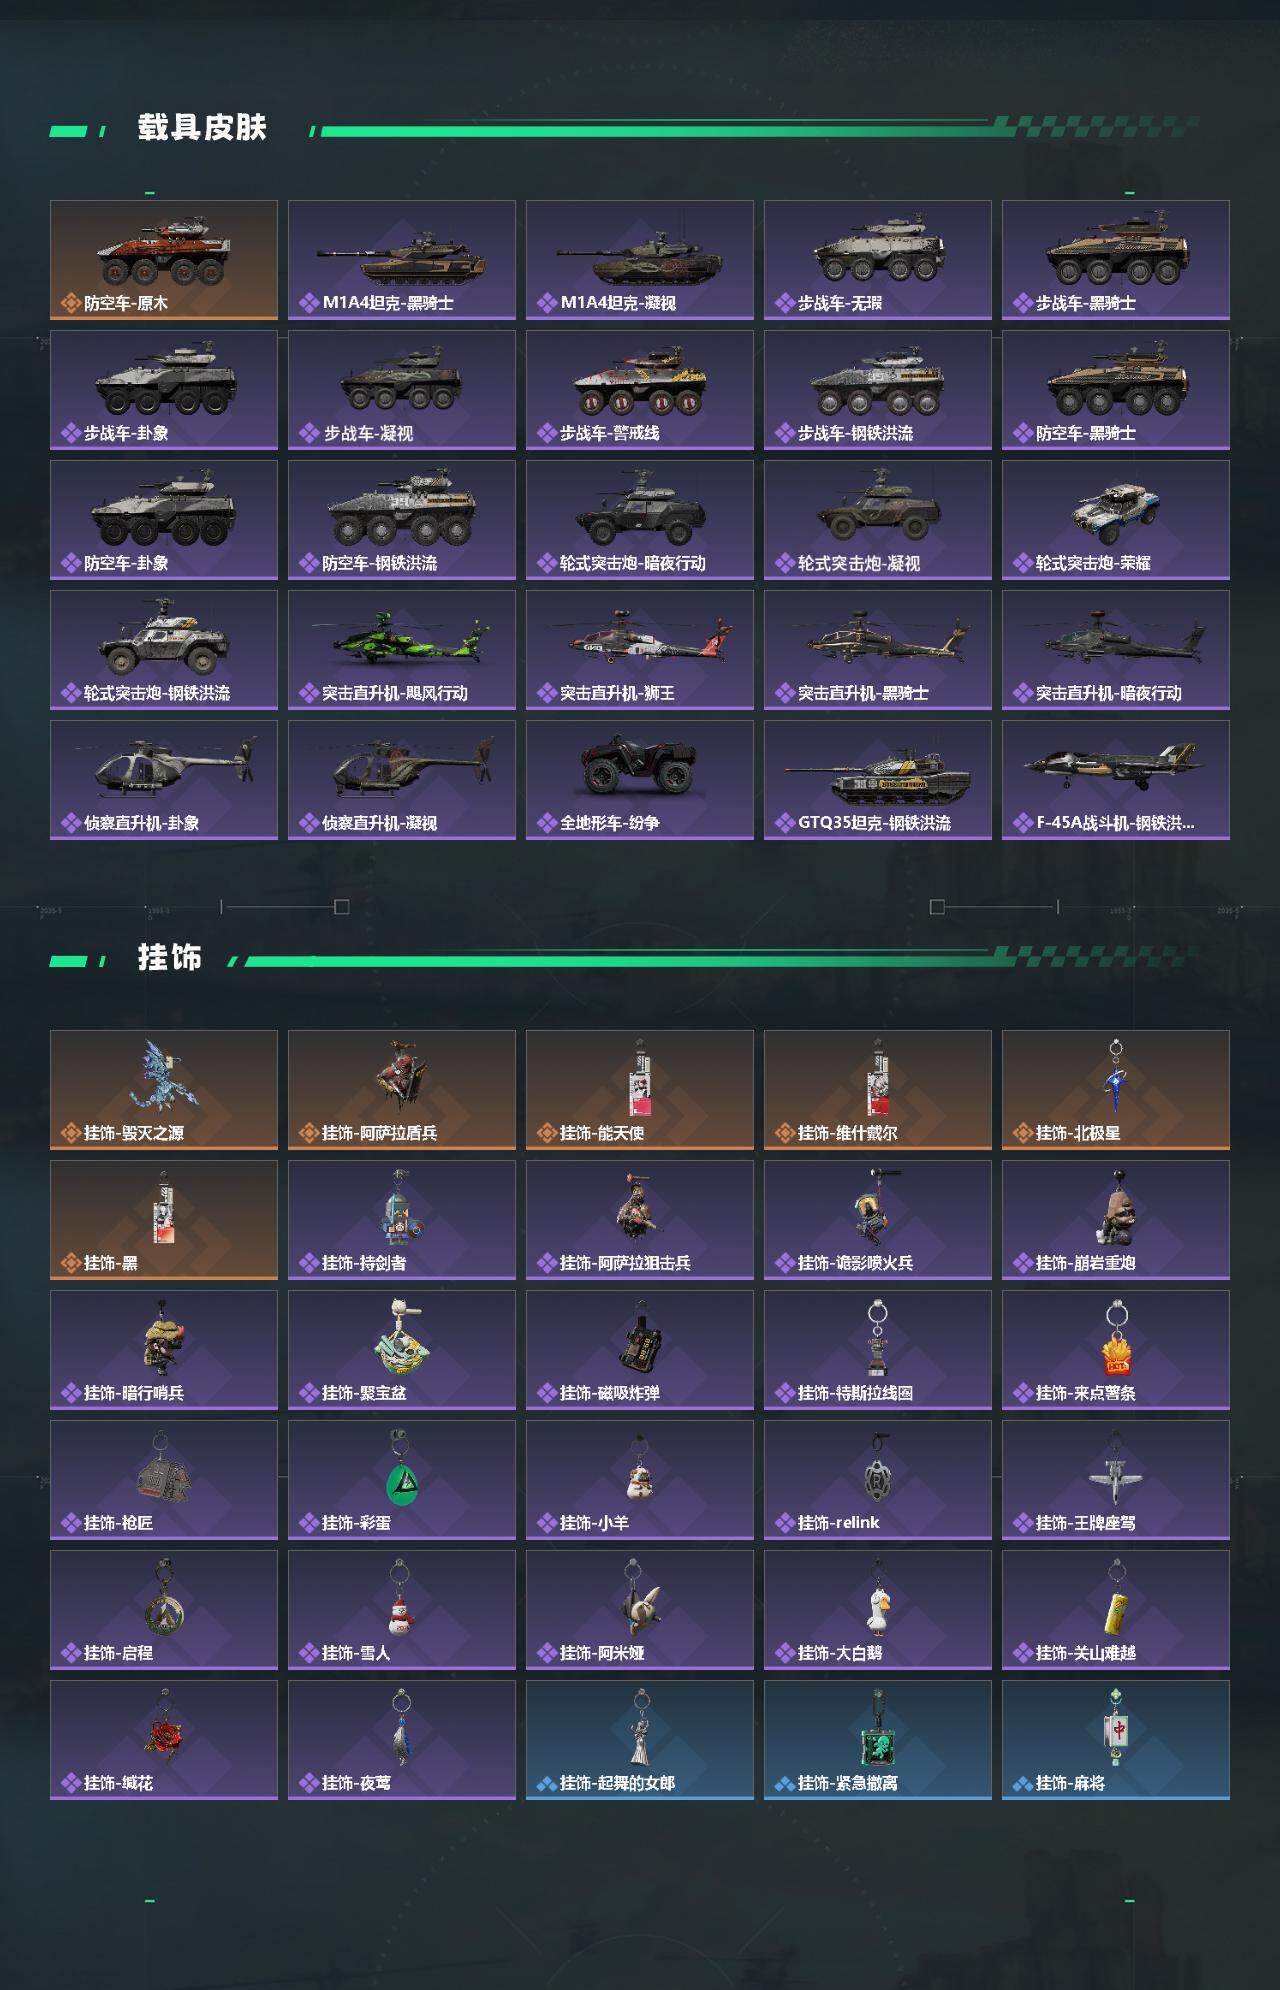Image resolution: width=1280 pixels, height=1990 pixels.
Task: Pick the 挂饰-大白鹅 goose charm
Action: pos(878,1610)
